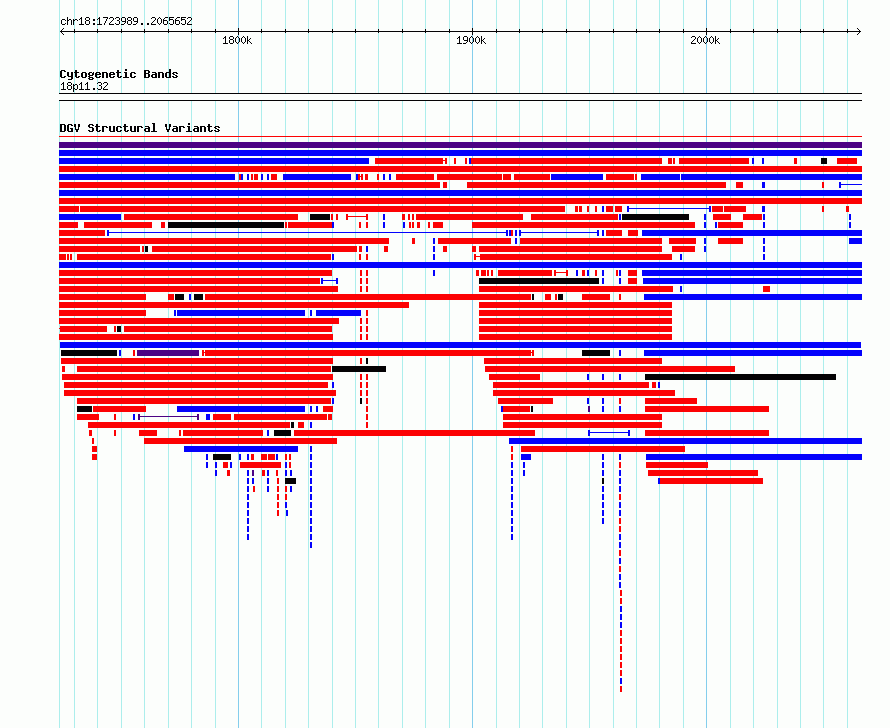The image size is (890, 728).
Task: Click the 1900k ruler label
Action: point(471,40)
